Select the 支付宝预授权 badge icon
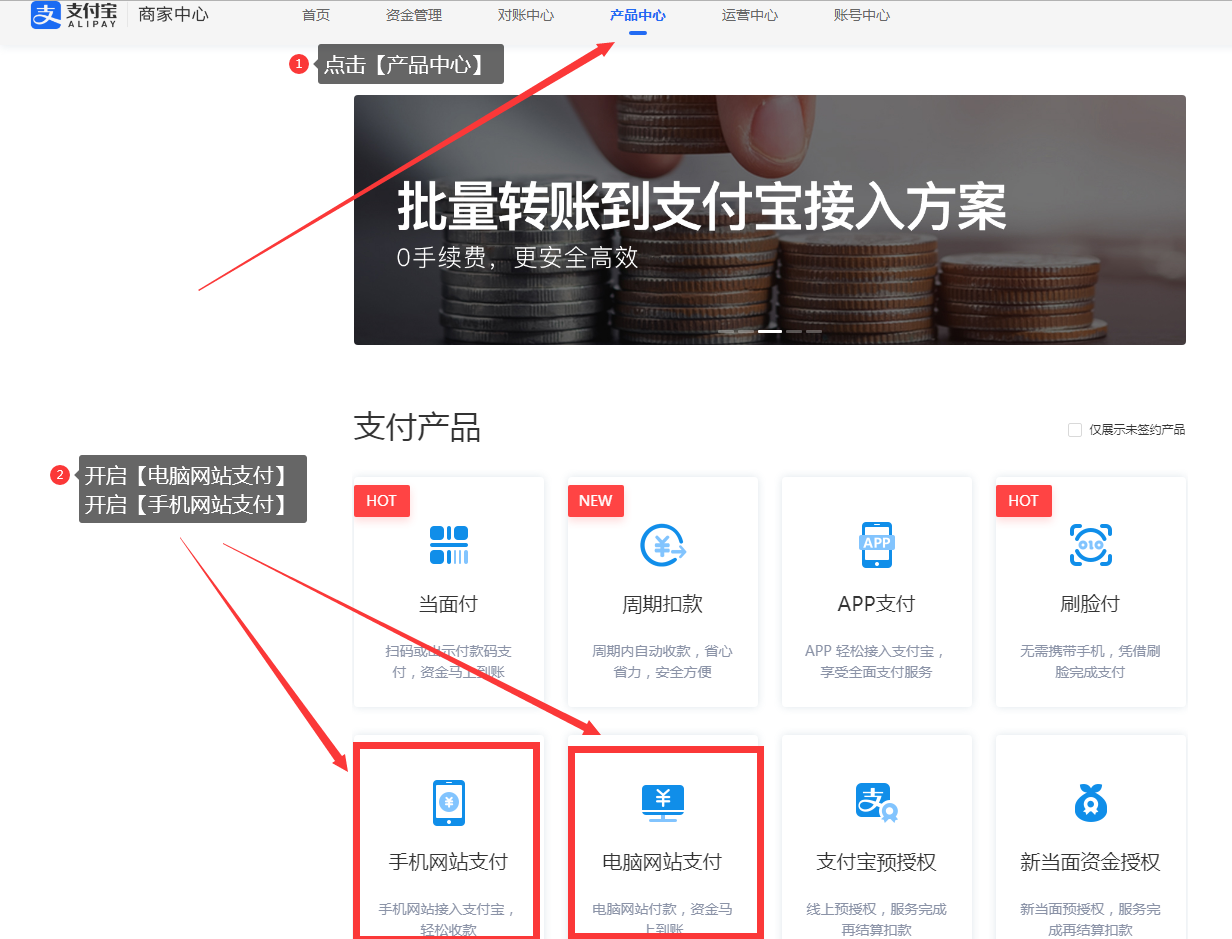This screenshot has width=1232, height=939. point(877,802)
